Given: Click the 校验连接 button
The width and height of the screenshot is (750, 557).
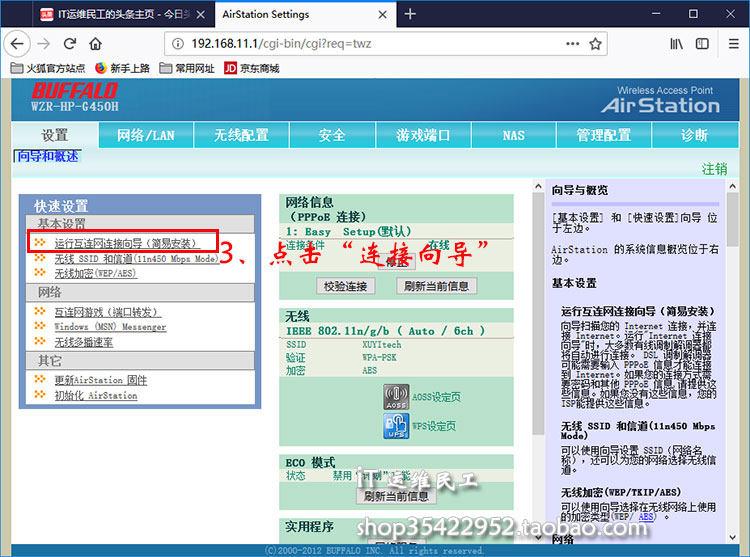Looking at the screenshot, I should click(345, 286).
